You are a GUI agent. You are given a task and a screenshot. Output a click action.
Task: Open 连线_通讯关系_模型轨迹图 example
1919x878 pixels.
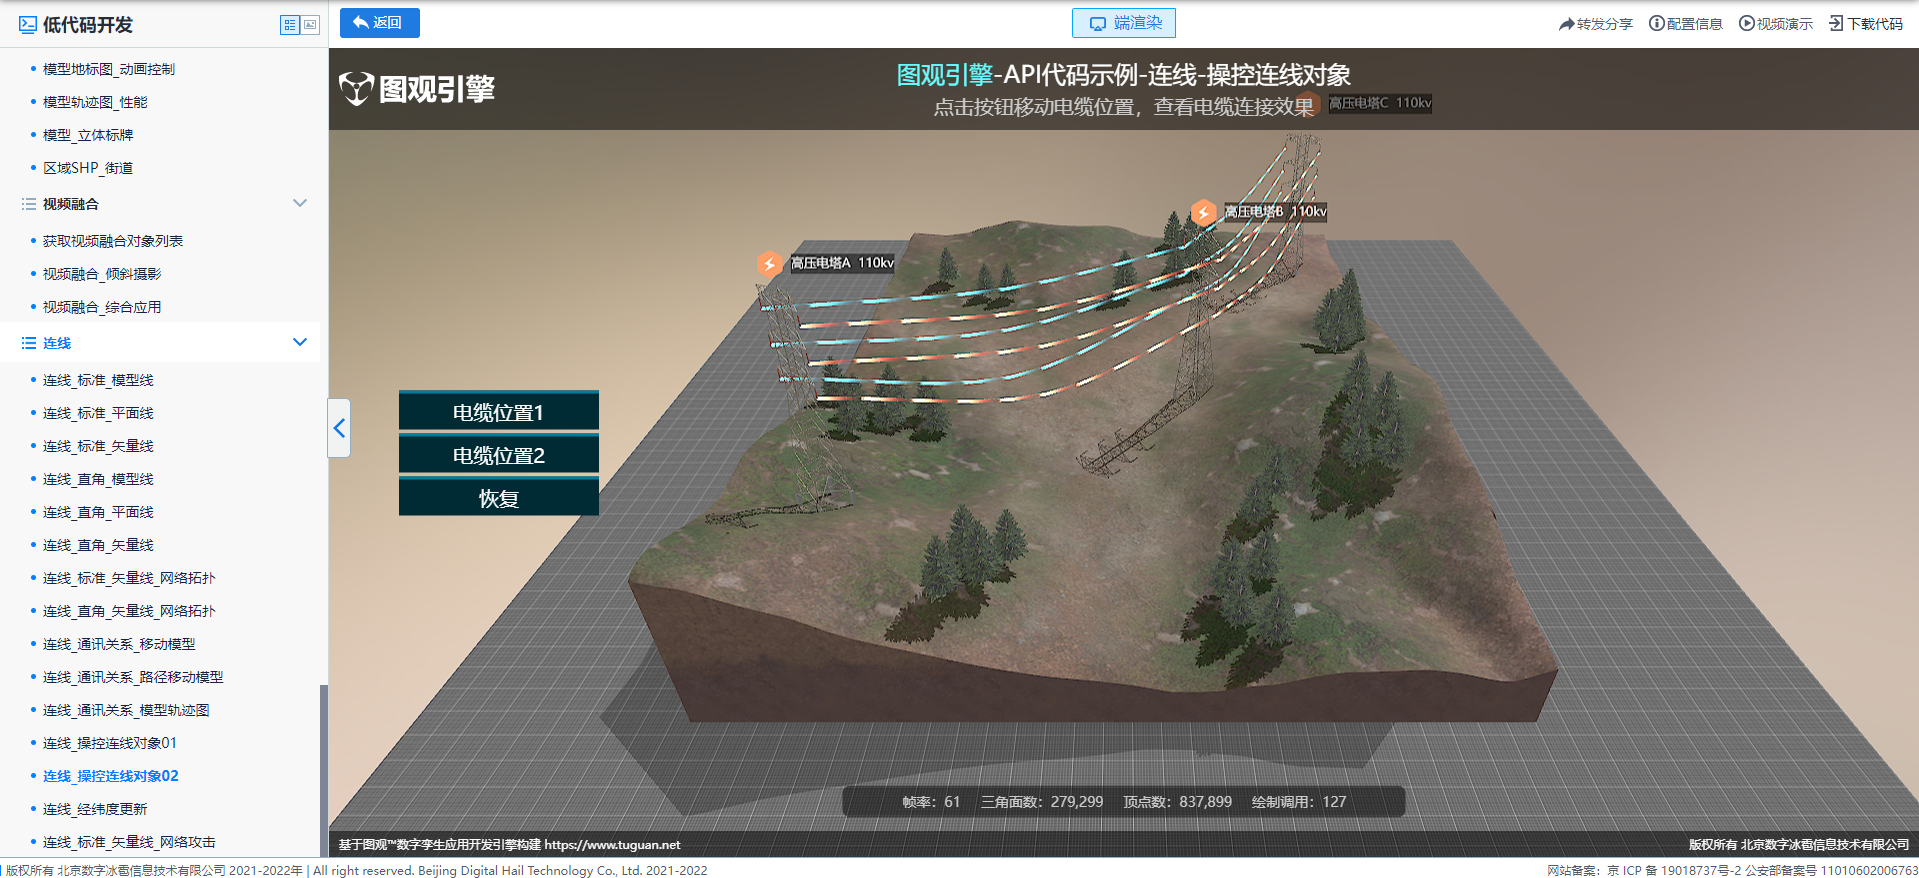(126, 710)
